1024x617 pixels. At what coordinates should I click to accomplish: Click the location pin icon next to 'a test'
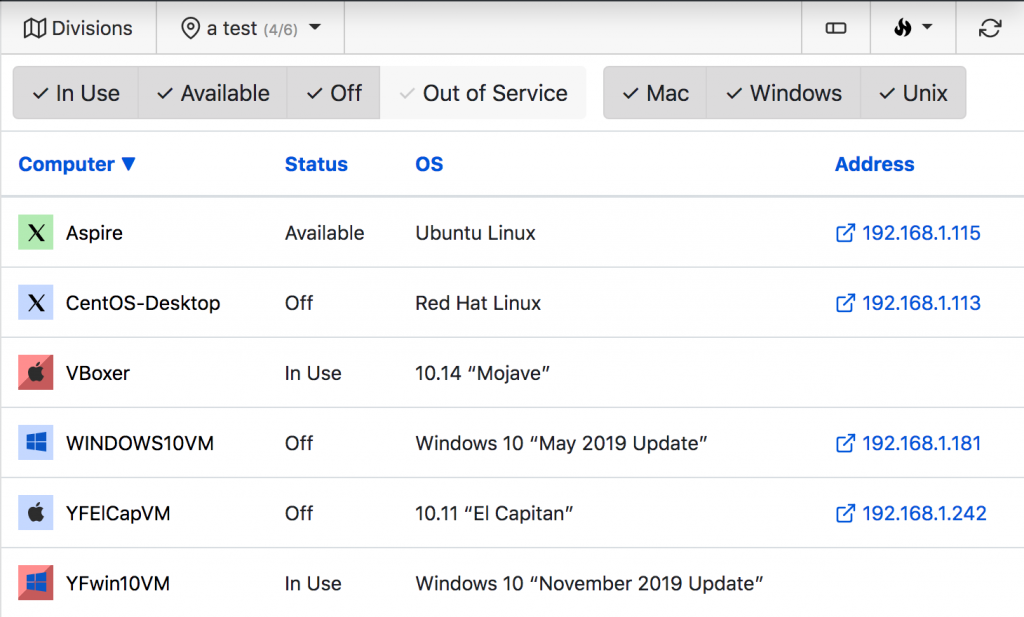click(190, 27)
